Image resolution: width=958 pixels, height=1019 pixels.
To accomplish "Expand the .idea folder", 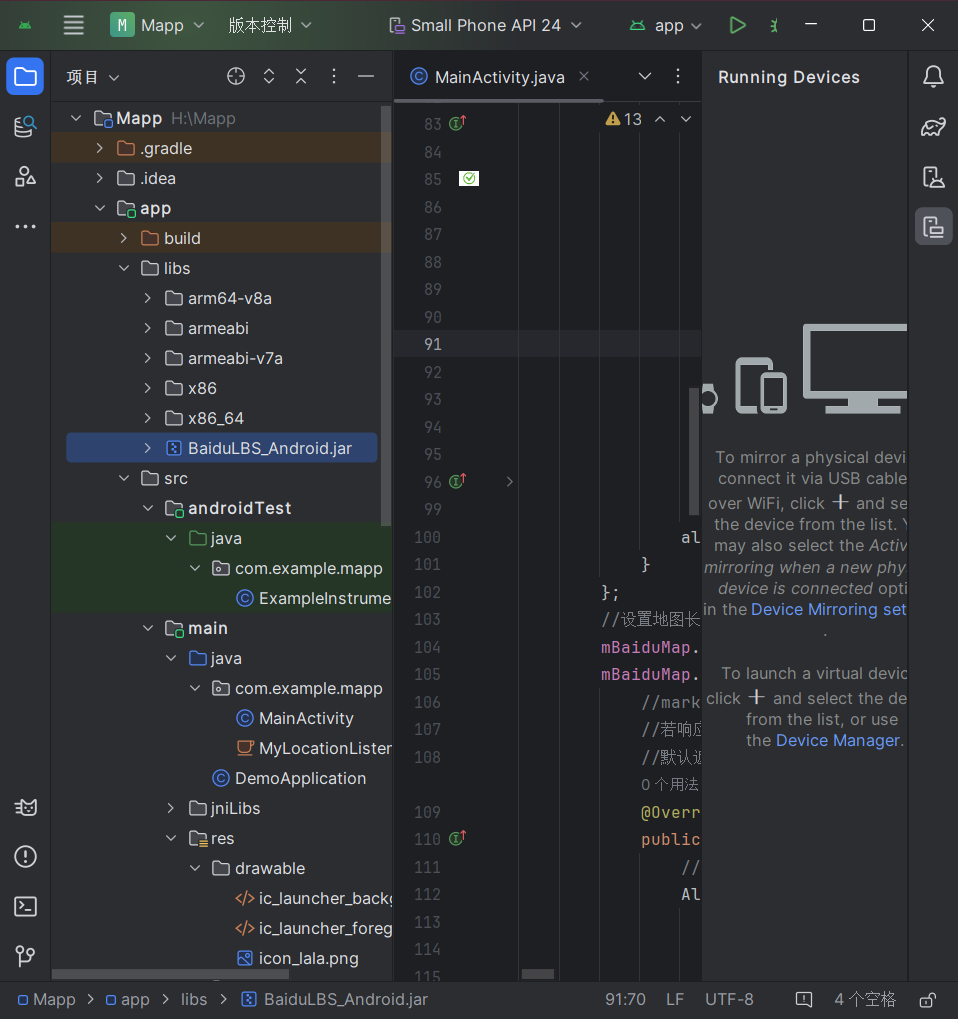I will pyautogui.click(x=99, y=178).
